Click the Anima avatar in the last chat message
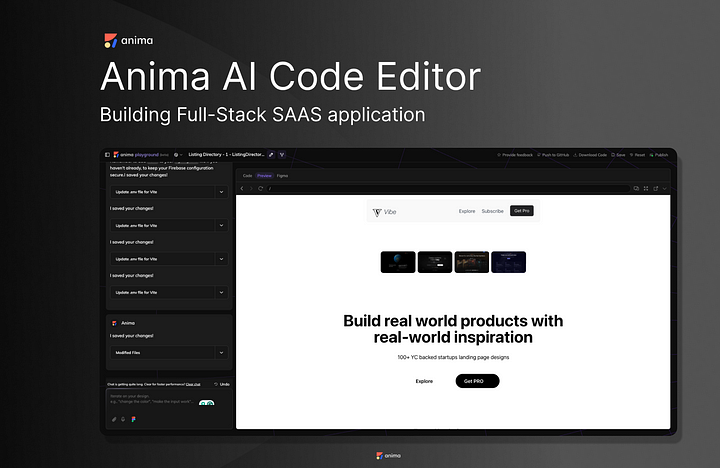This screenshot has height=468, width=720. (x=114, y=323)
